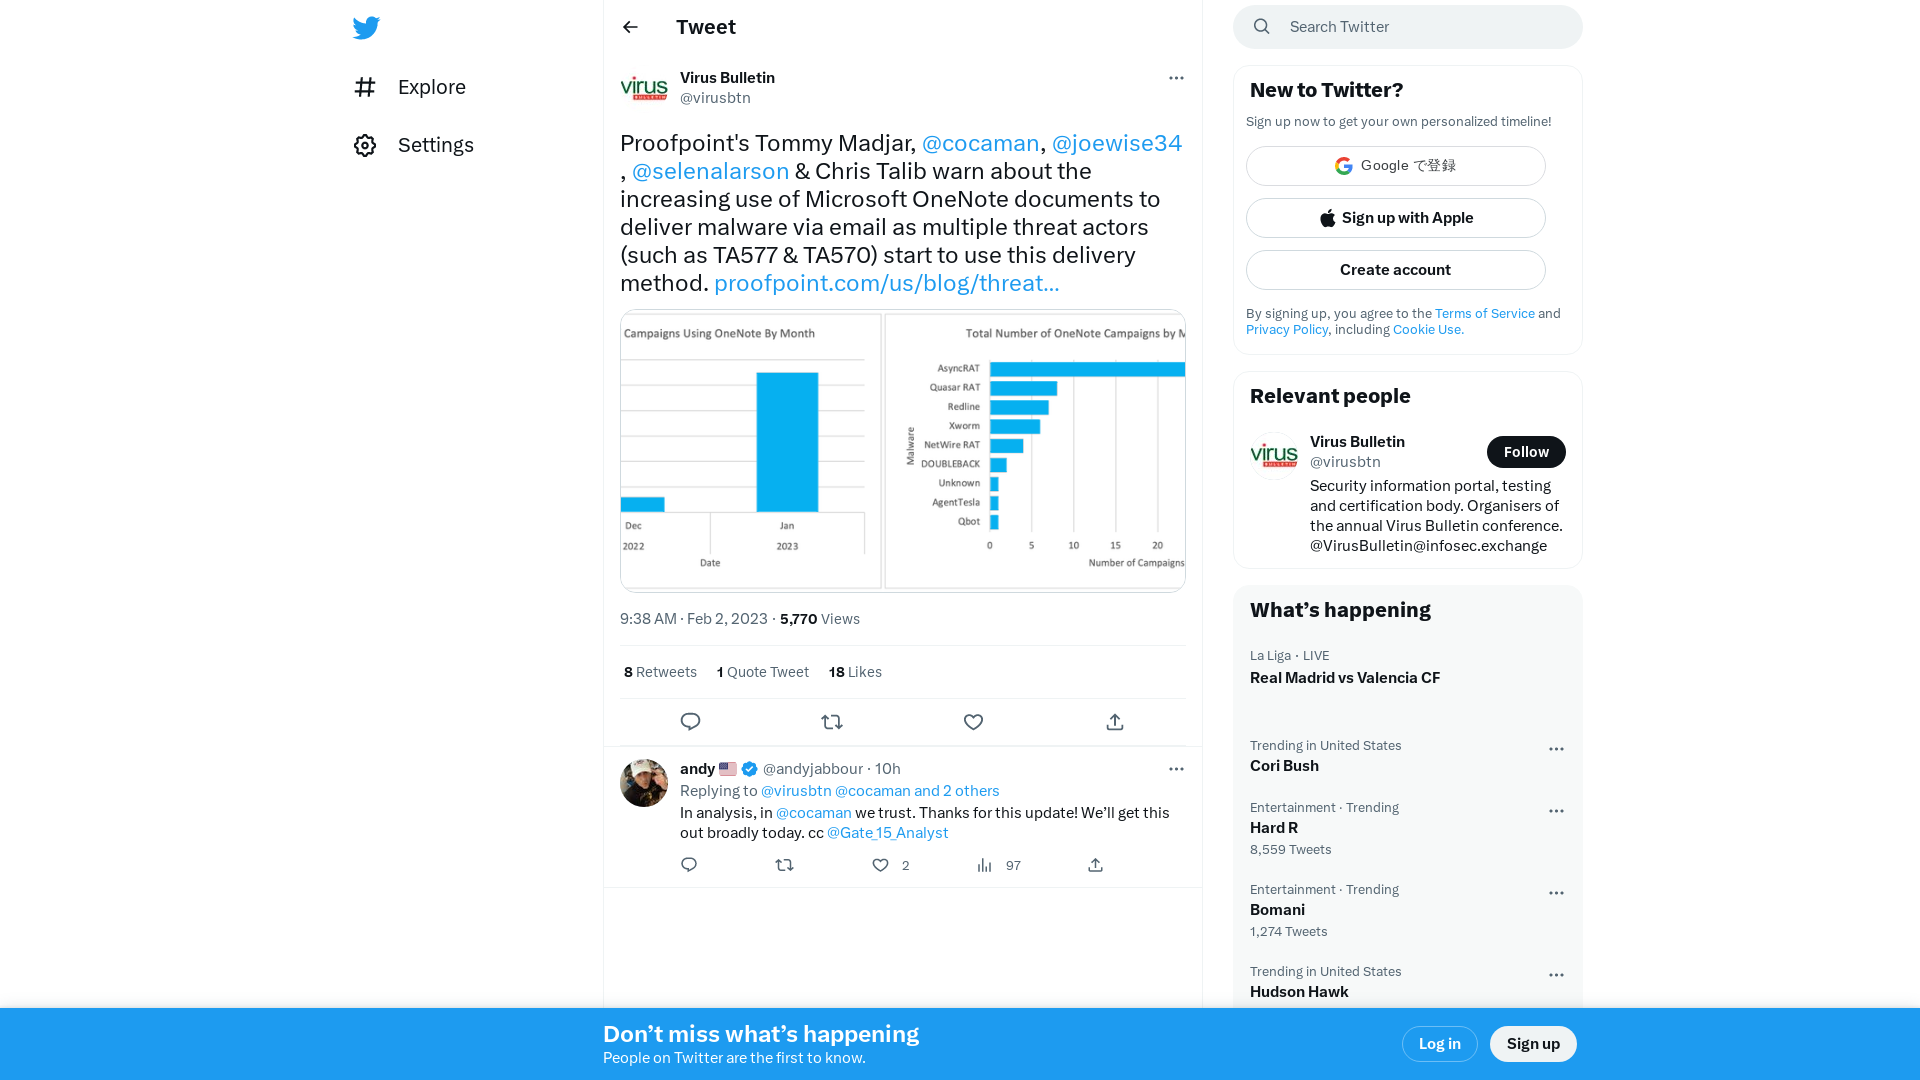
Task: Follow Virus Bulletin account
Action: [x=1526, y=451]
